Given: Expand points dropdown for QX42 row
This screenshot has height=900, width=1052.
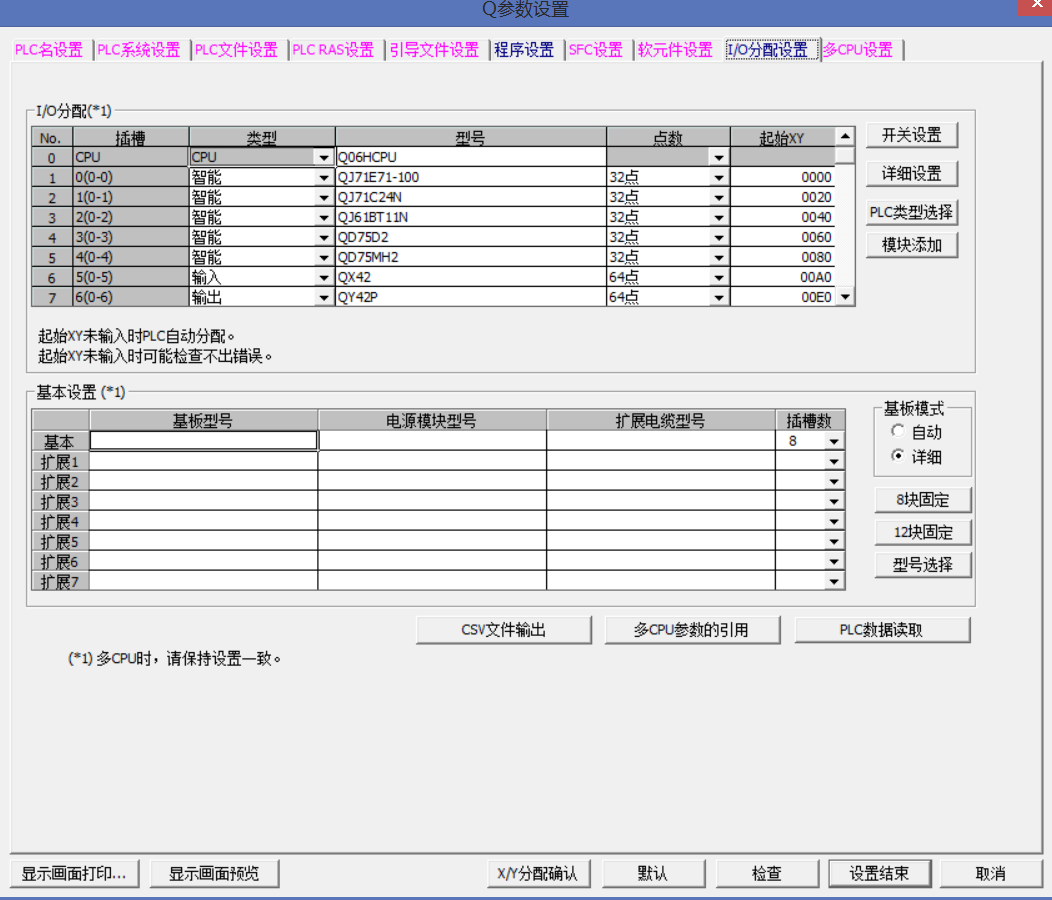Looking at the screenshot, I should [x=718, y=278].
